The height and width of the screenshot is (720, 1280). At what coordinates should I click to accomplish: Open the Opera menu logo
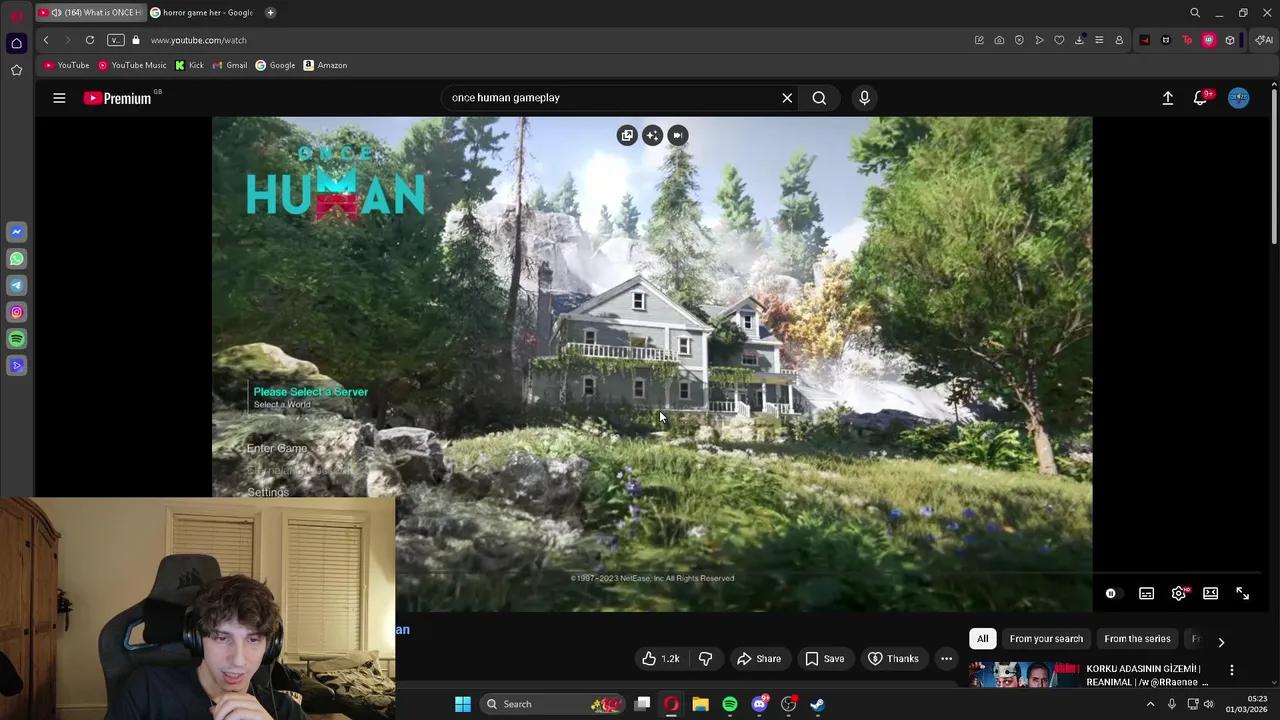[16, 14]
